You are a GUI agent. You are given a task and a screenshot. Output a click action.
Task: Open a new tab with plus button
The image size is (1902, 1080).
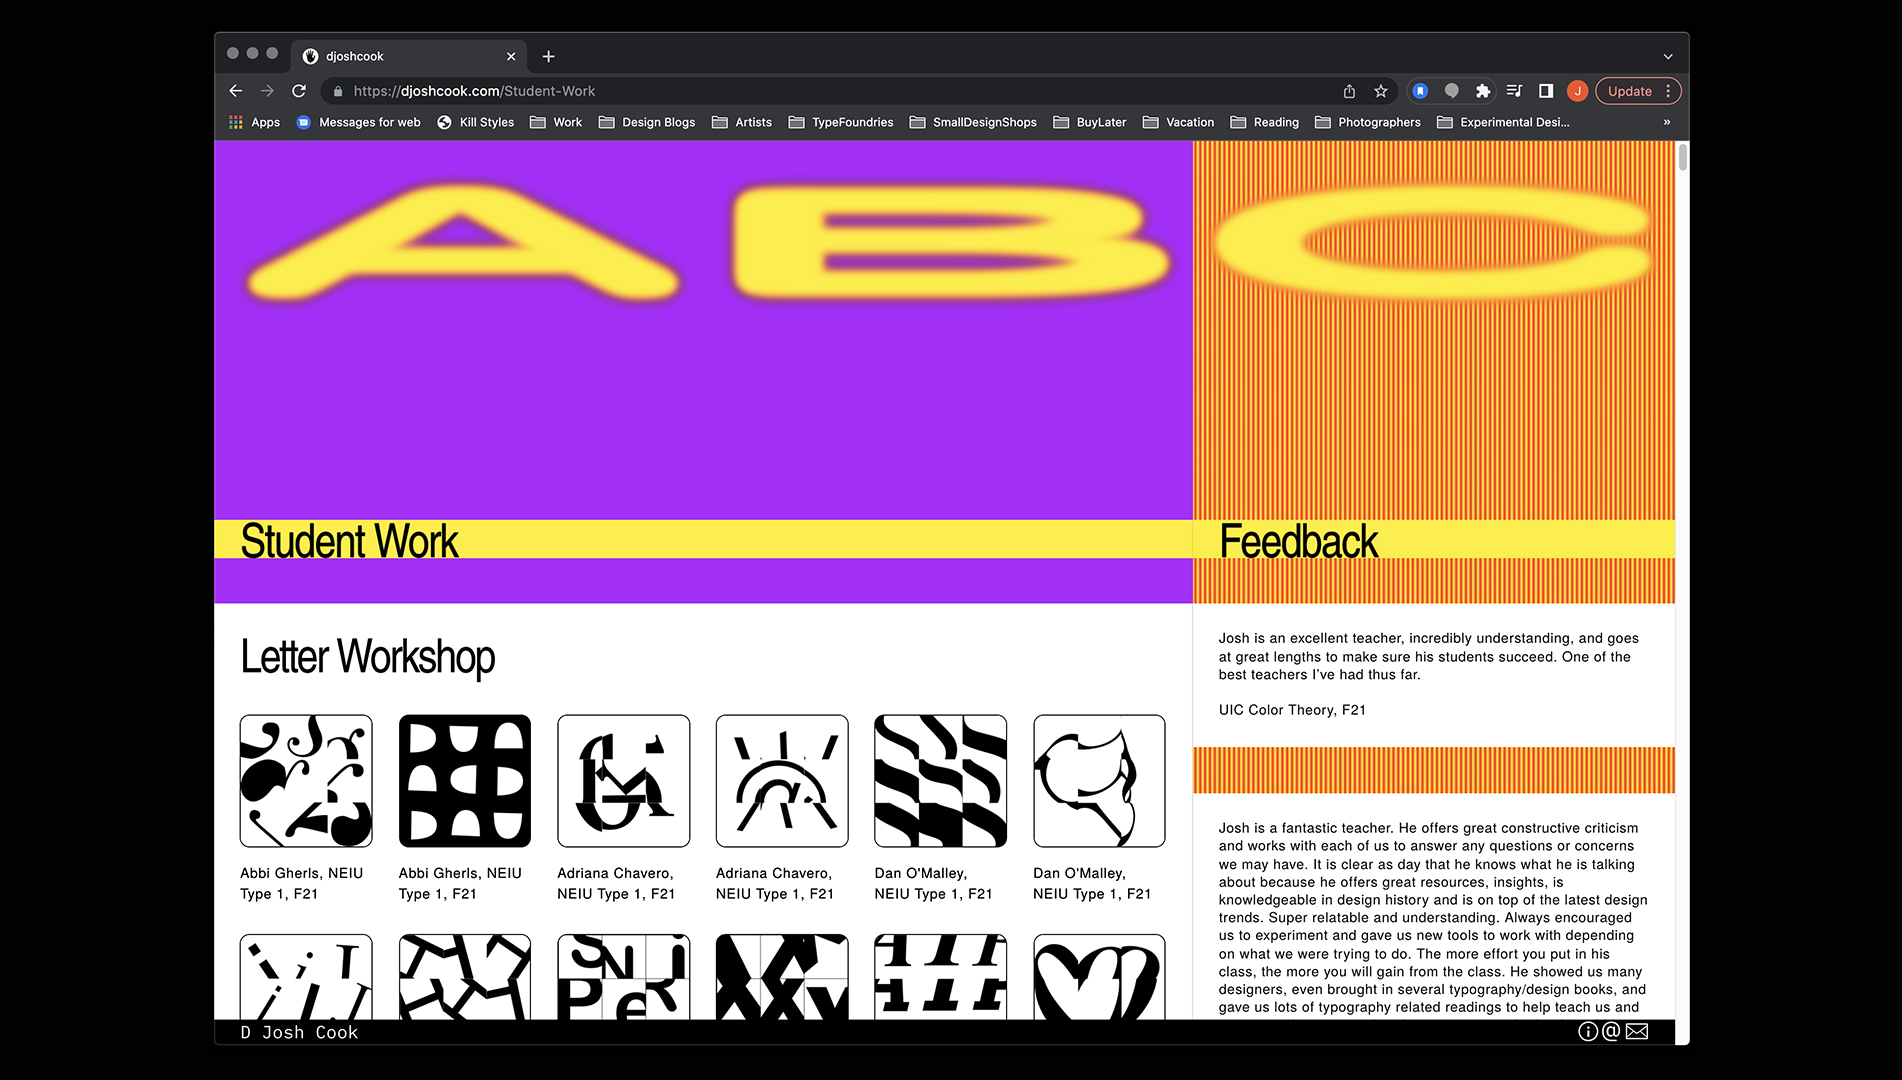(x=548, y=57)
